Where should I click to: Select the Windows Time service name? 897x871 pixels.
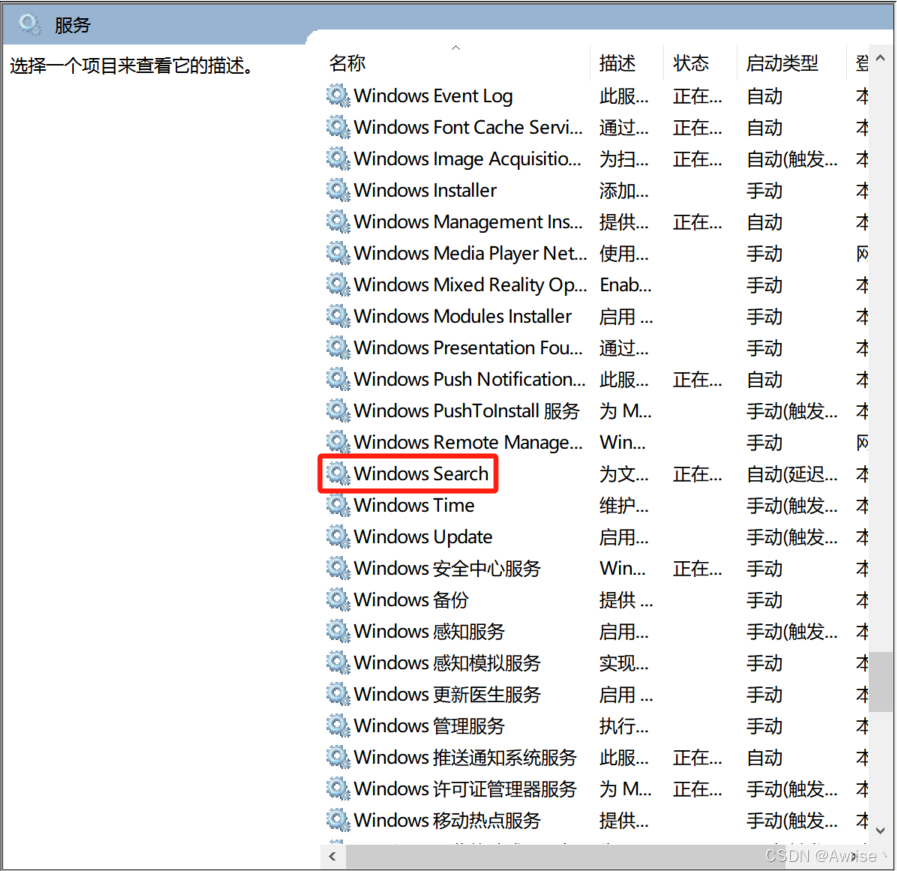(x=414, y=505)
